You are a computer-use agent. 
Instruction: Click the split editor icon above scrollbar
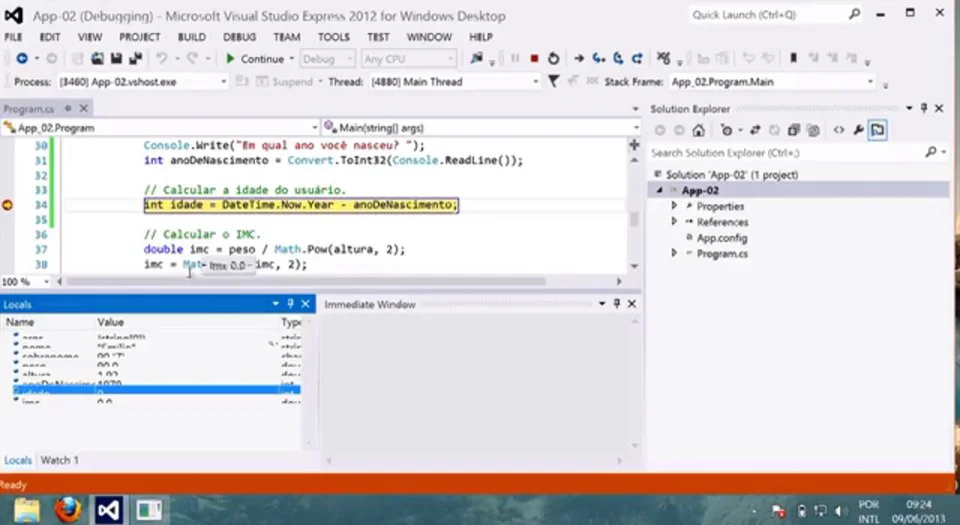[x=634, y=145]
